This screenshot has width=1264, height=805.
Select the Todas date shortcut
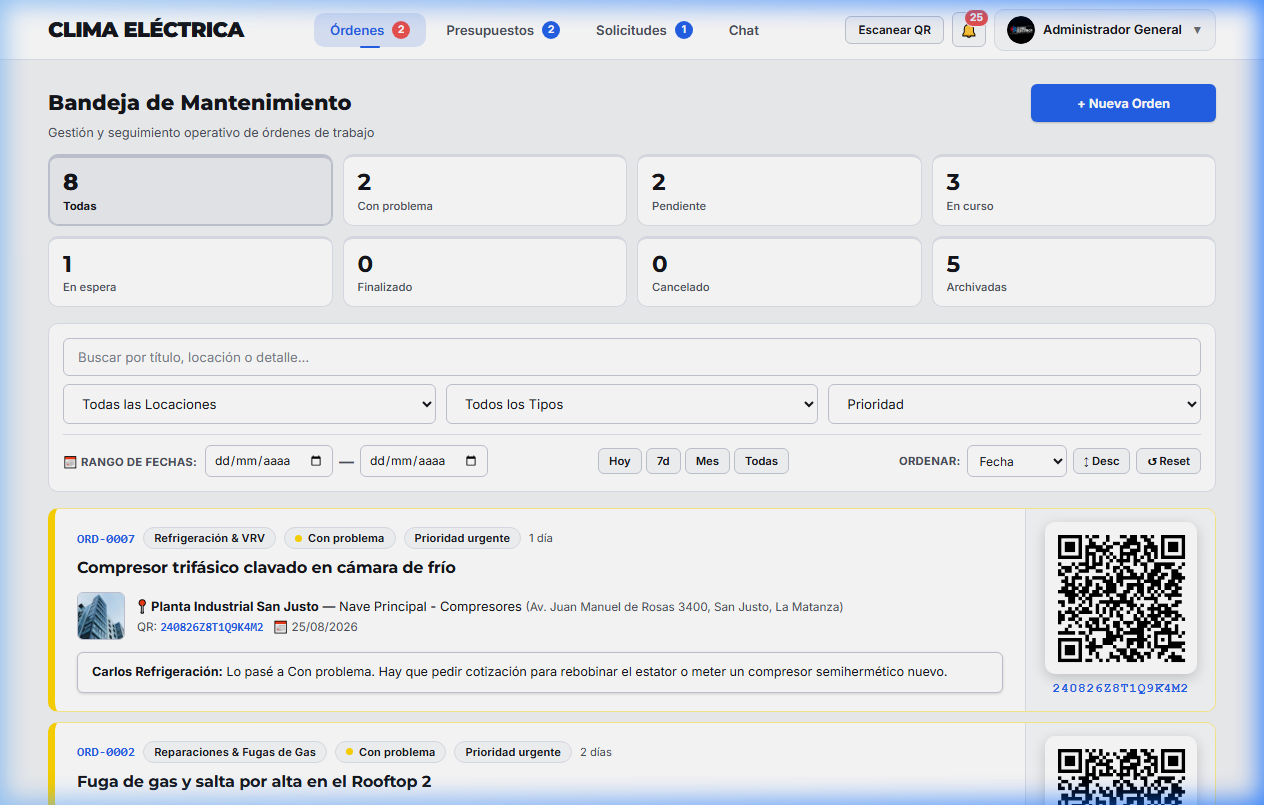point(761,461)
